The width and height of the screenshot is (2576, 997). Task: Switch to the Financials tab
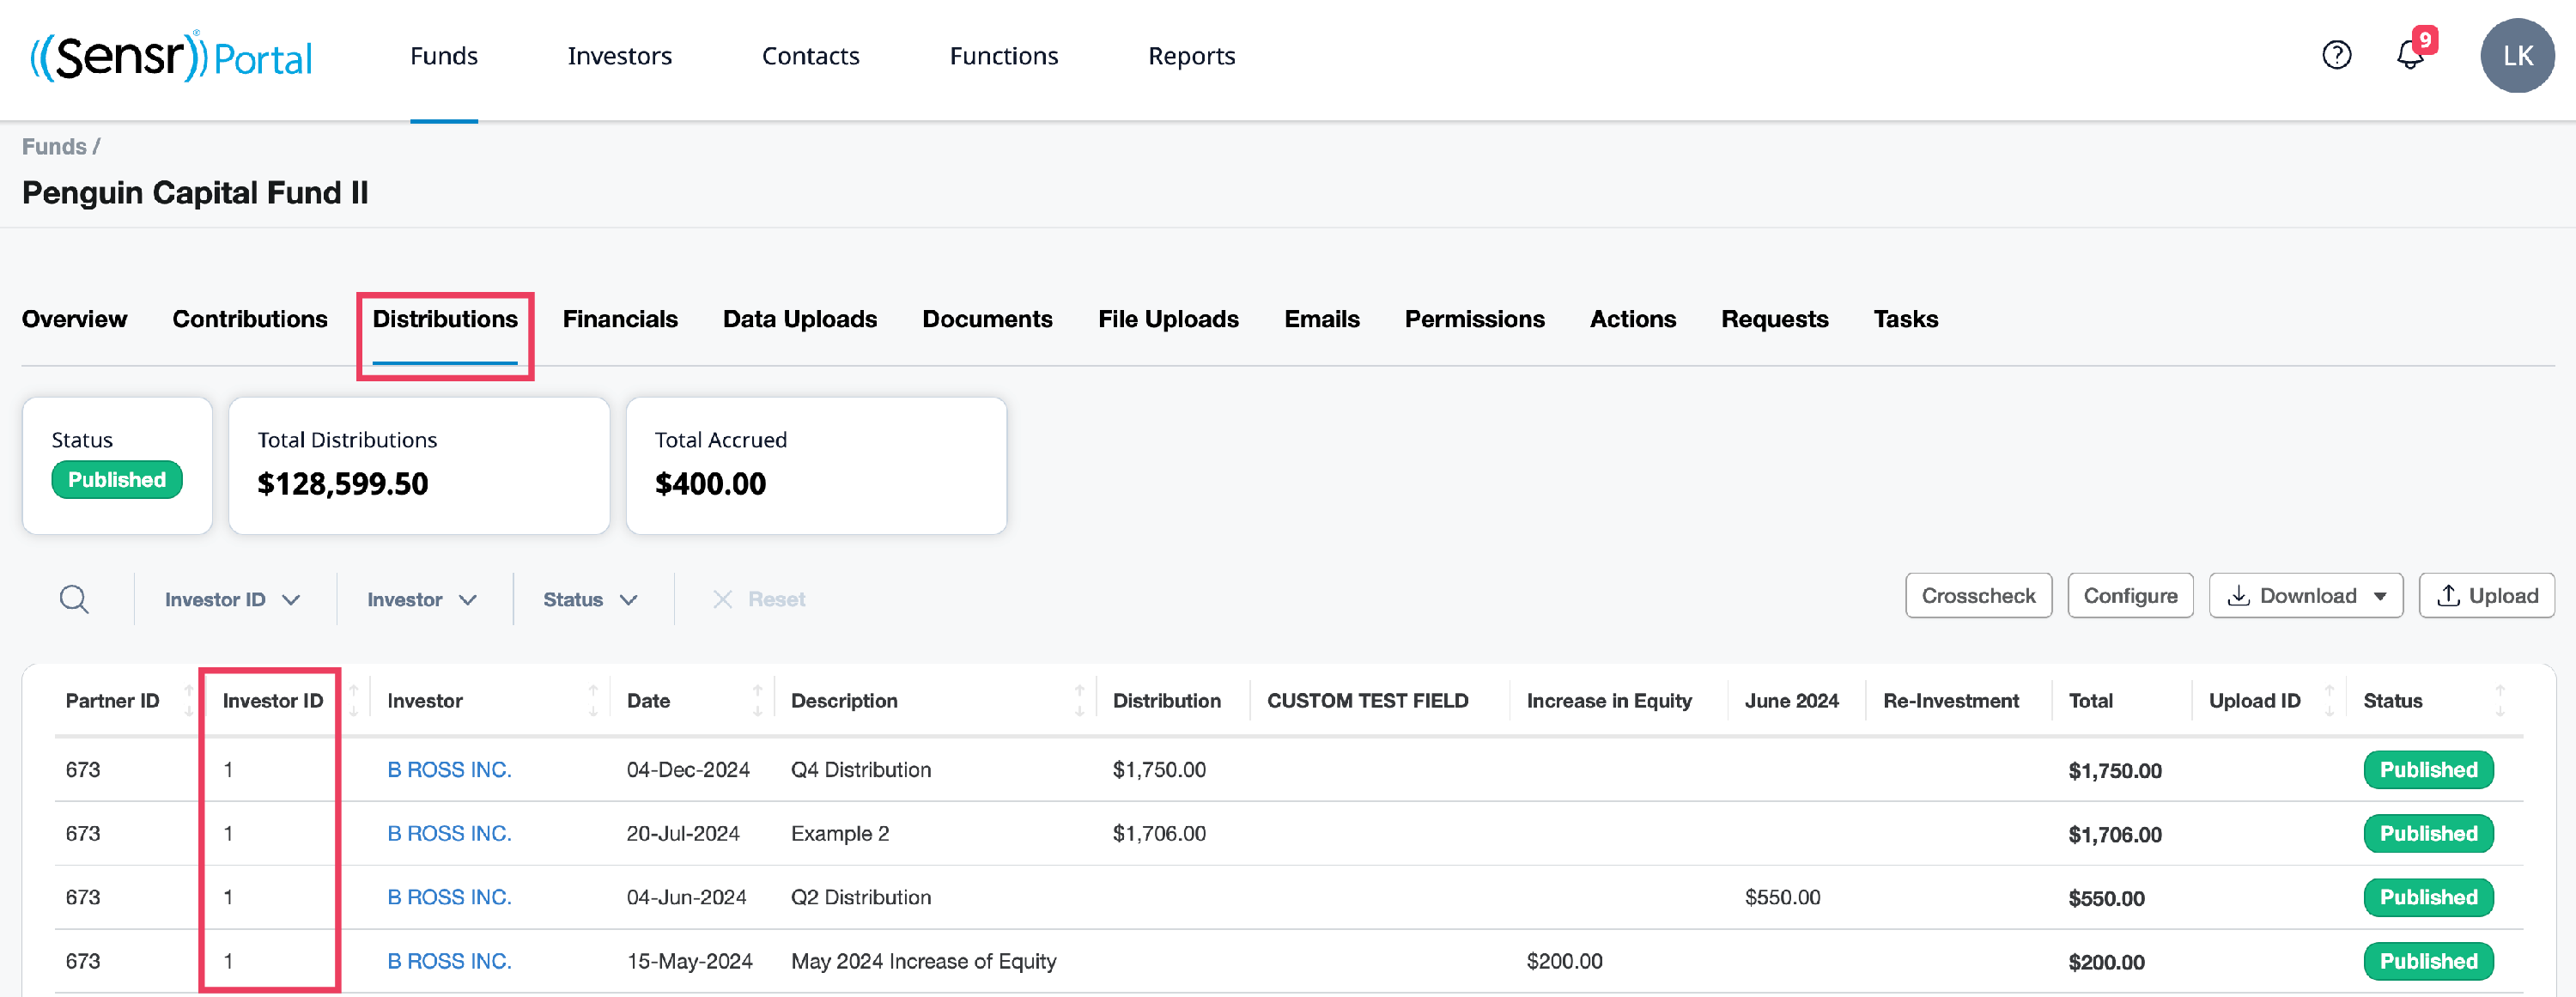[620, 319]
